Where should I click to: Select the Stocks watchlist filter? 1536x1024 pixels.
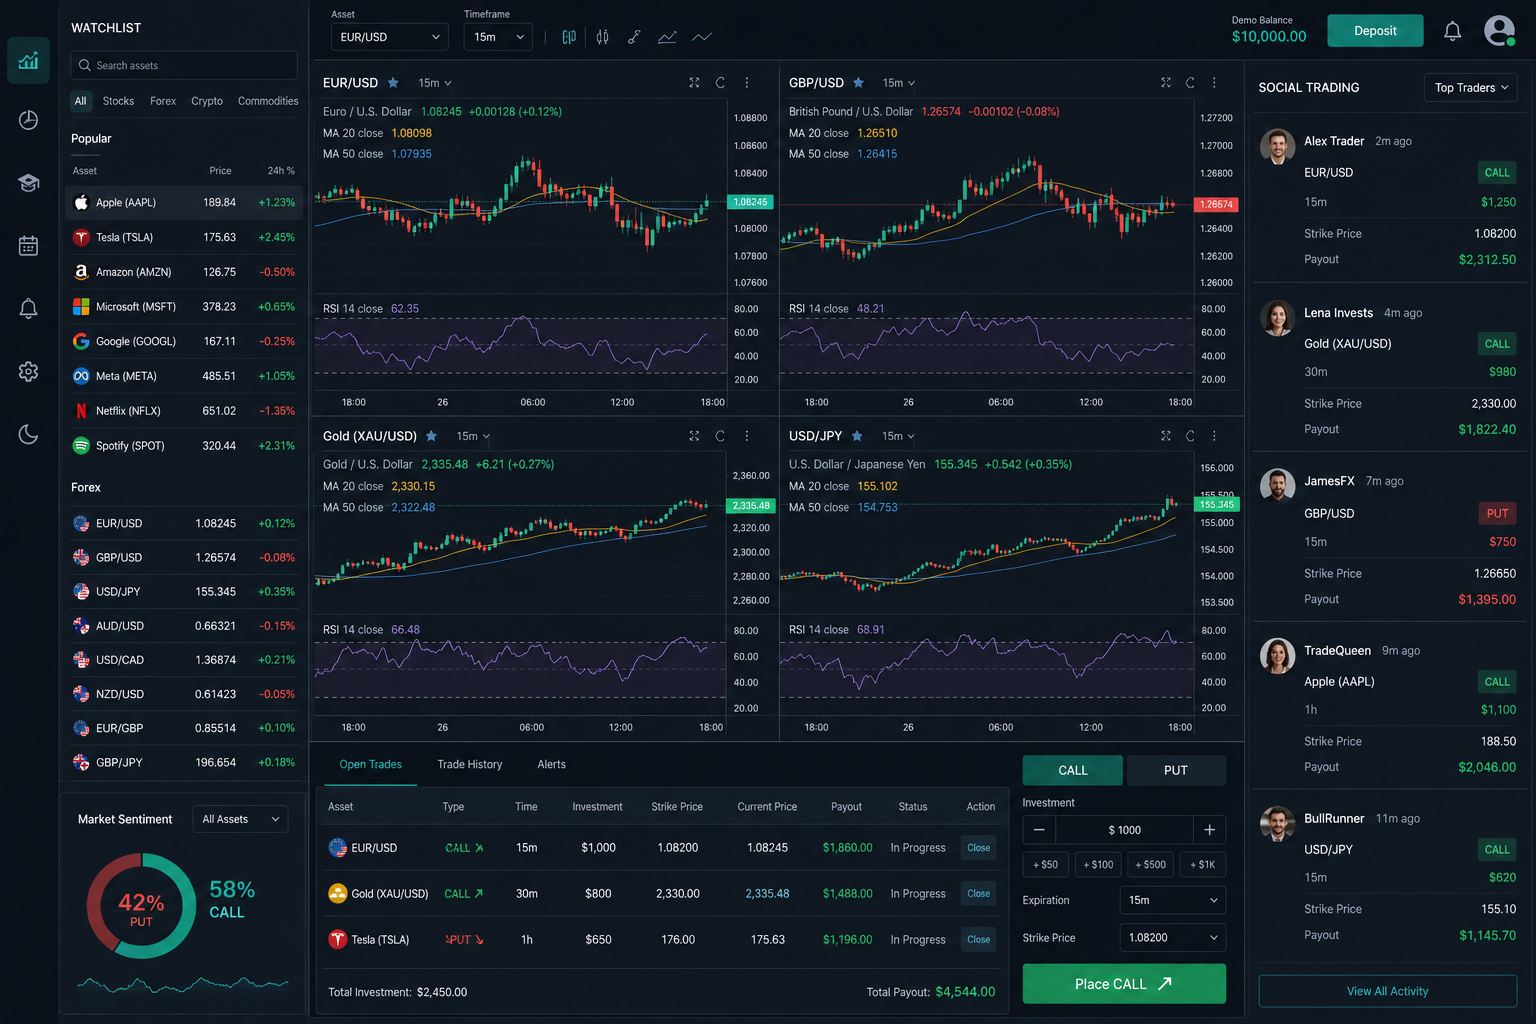[x=118, y=101]
